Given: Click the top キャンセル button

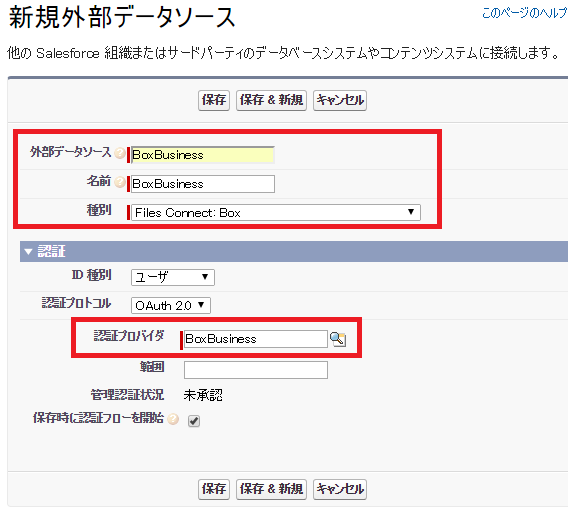Looking at the screenshot, I should pos(340,100).
